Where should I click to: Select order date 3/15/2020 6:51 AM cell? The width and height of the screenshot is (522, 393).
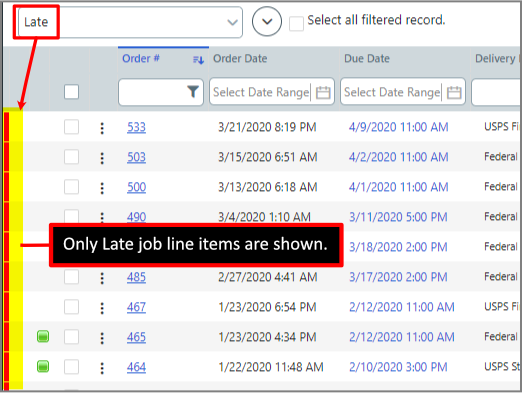pyautogui.click(x=267, y=157)
